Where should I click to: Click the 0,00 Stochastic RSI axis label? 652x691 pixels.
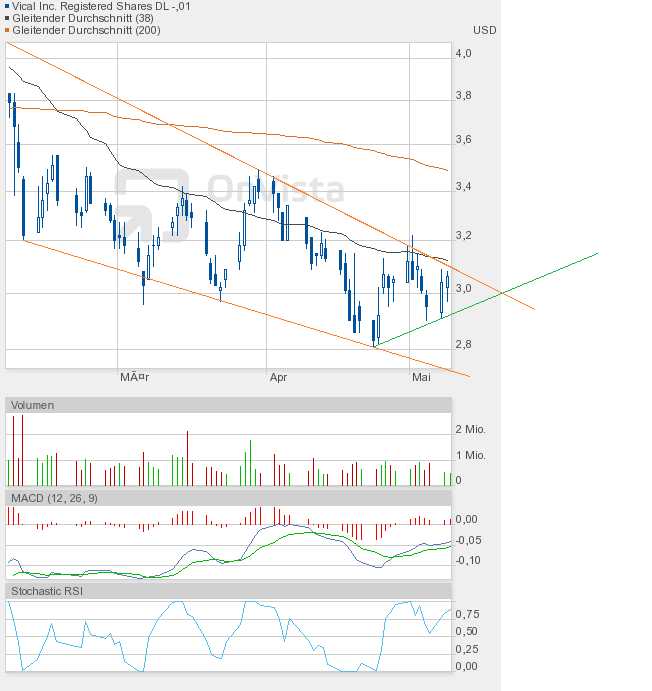(x=467, y=666)
